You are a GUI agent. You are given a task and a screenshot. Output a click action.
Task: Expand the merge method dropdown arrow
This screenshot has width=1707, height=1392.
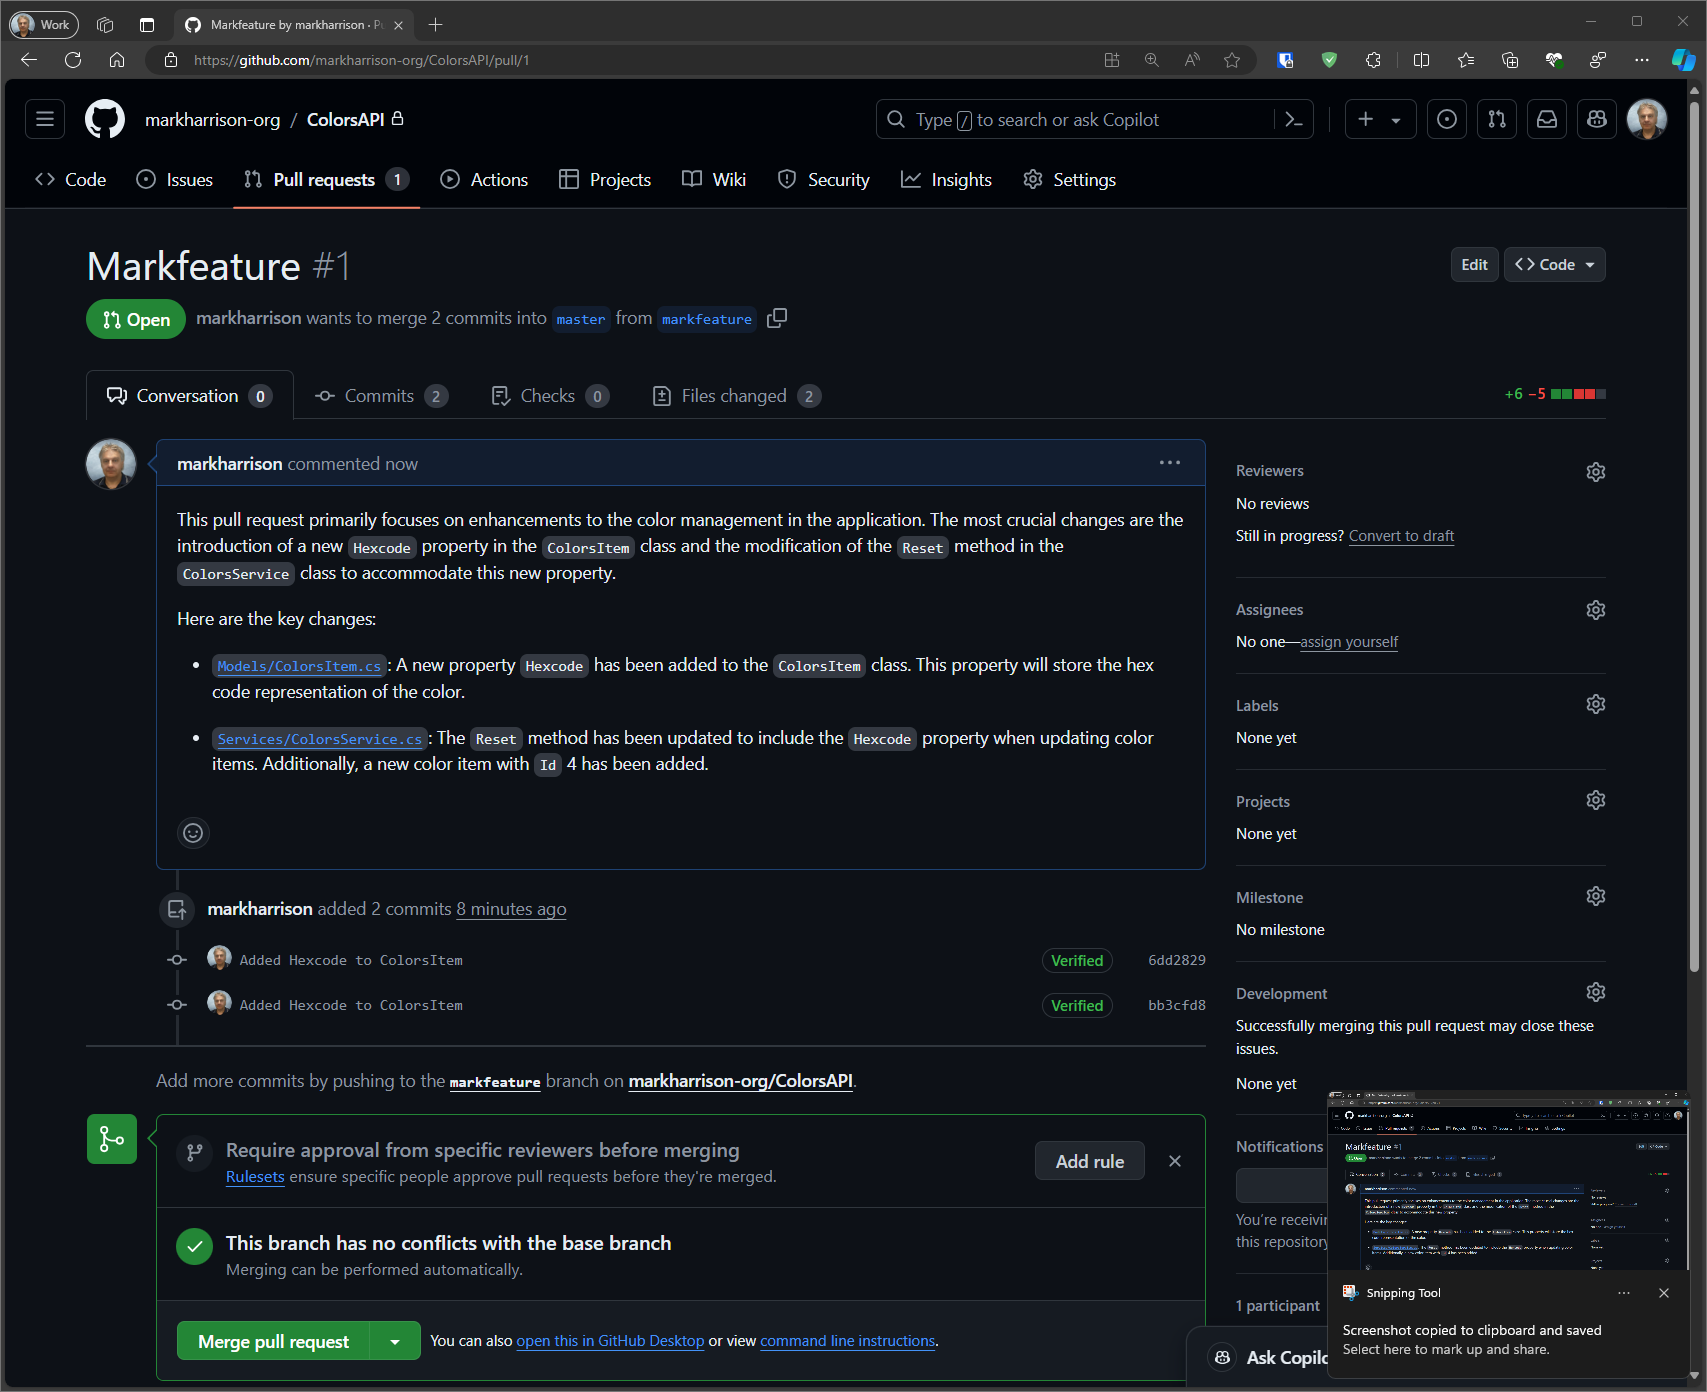395,1341
